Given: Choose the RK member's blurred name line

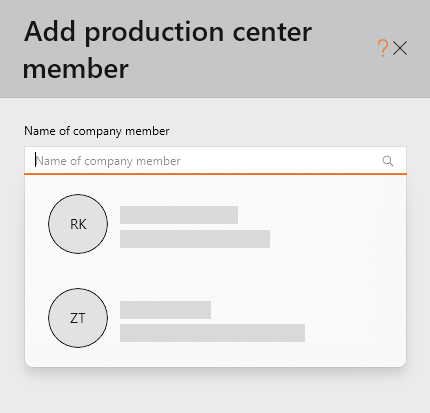Looking at the screenshot, I should click(179, 215).
